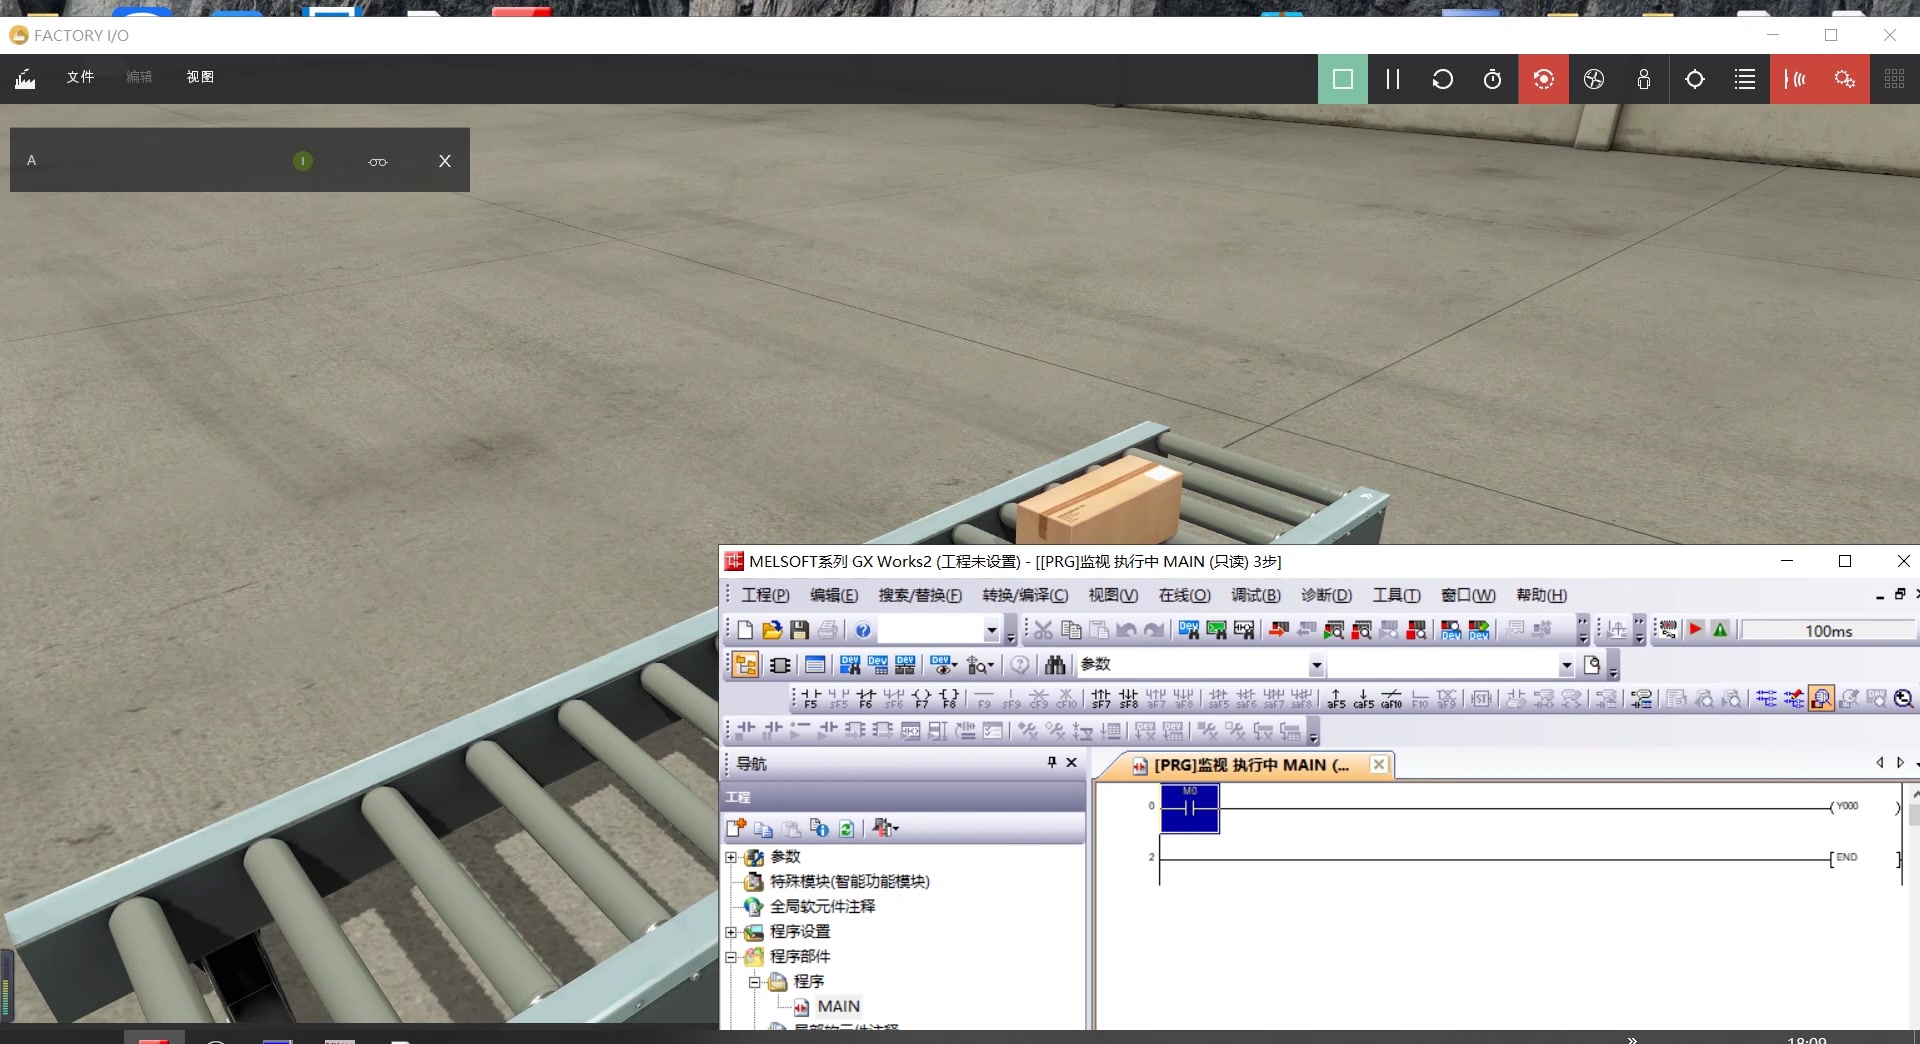This screenshot has width=1920, height=1044.
Task: Toggle the sensor tags display
Action: (1796, 79)
